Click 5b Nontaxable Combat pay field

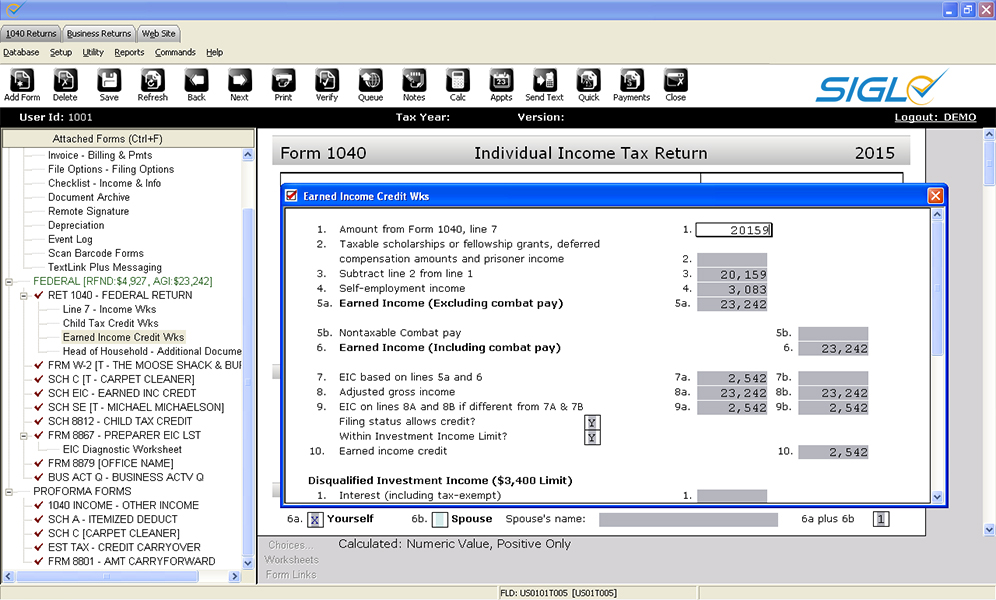833,333
